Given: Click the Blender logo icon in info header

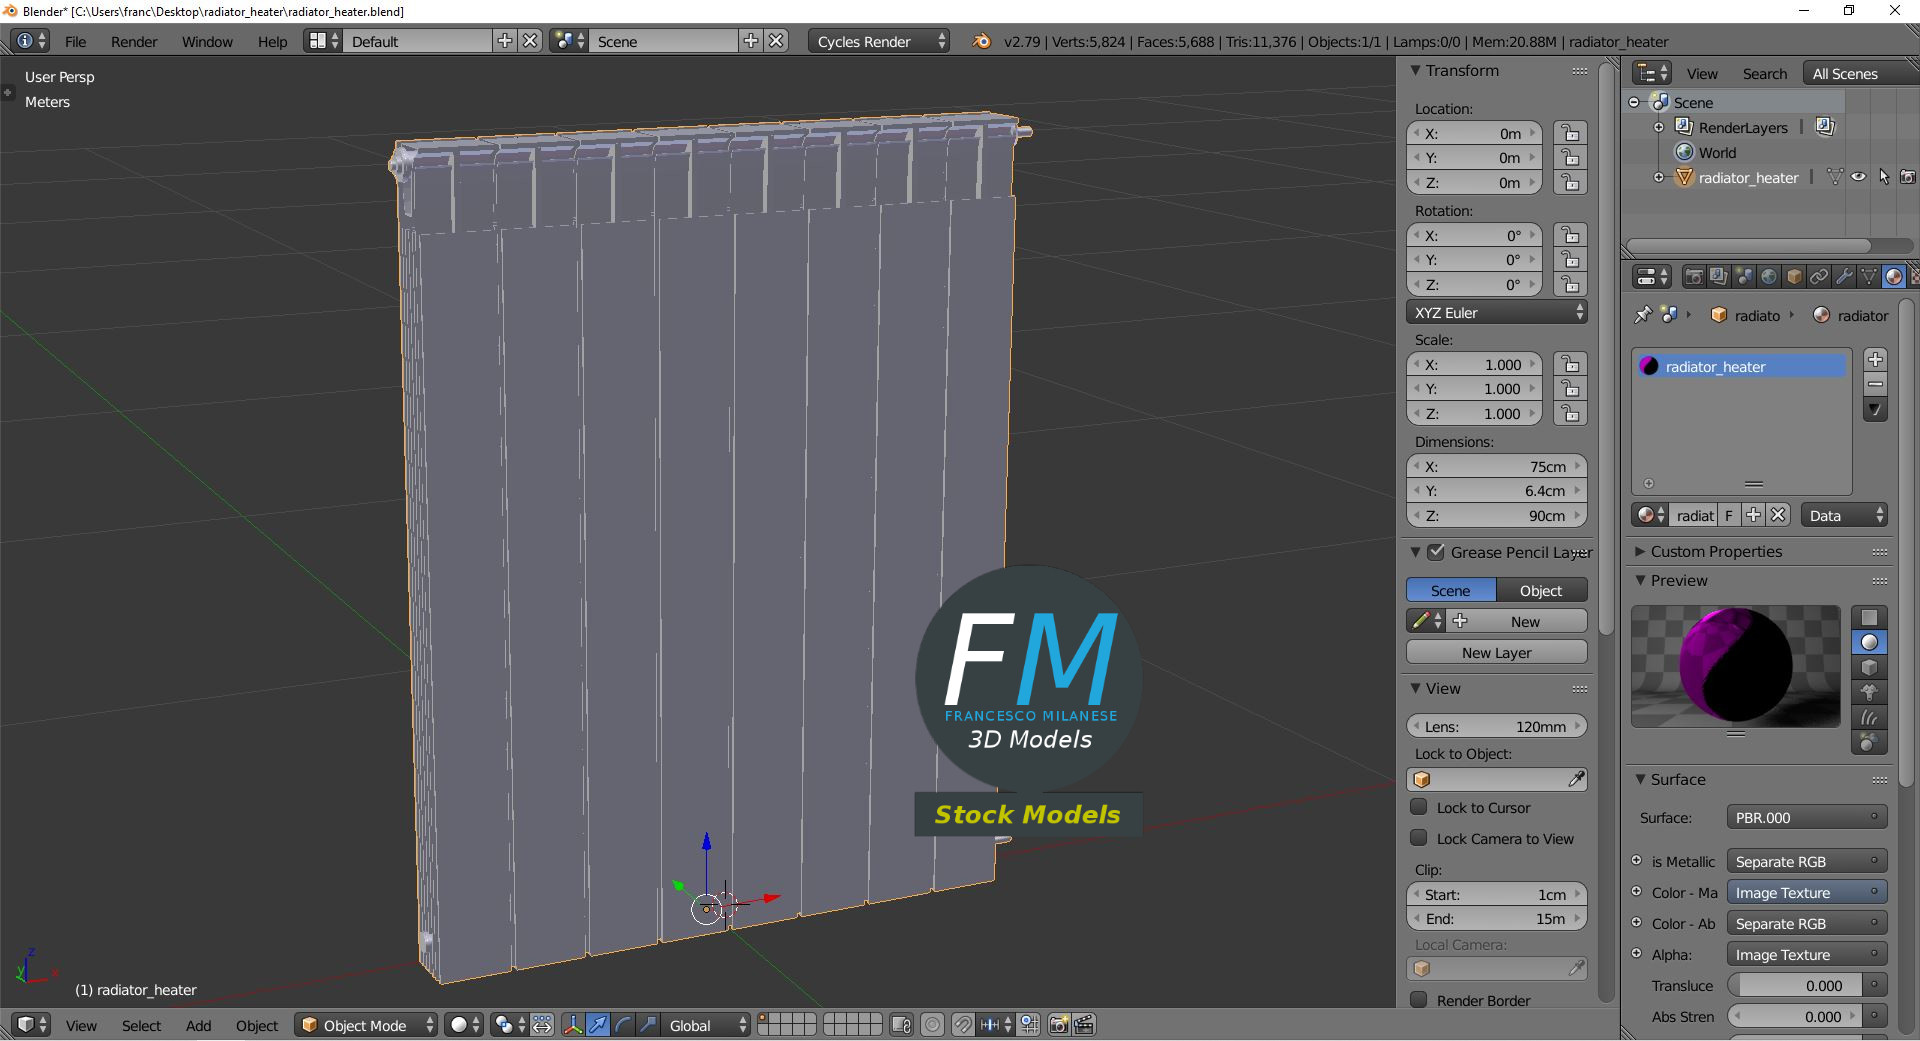Looking at the screenshot, I should coord(982,41).
